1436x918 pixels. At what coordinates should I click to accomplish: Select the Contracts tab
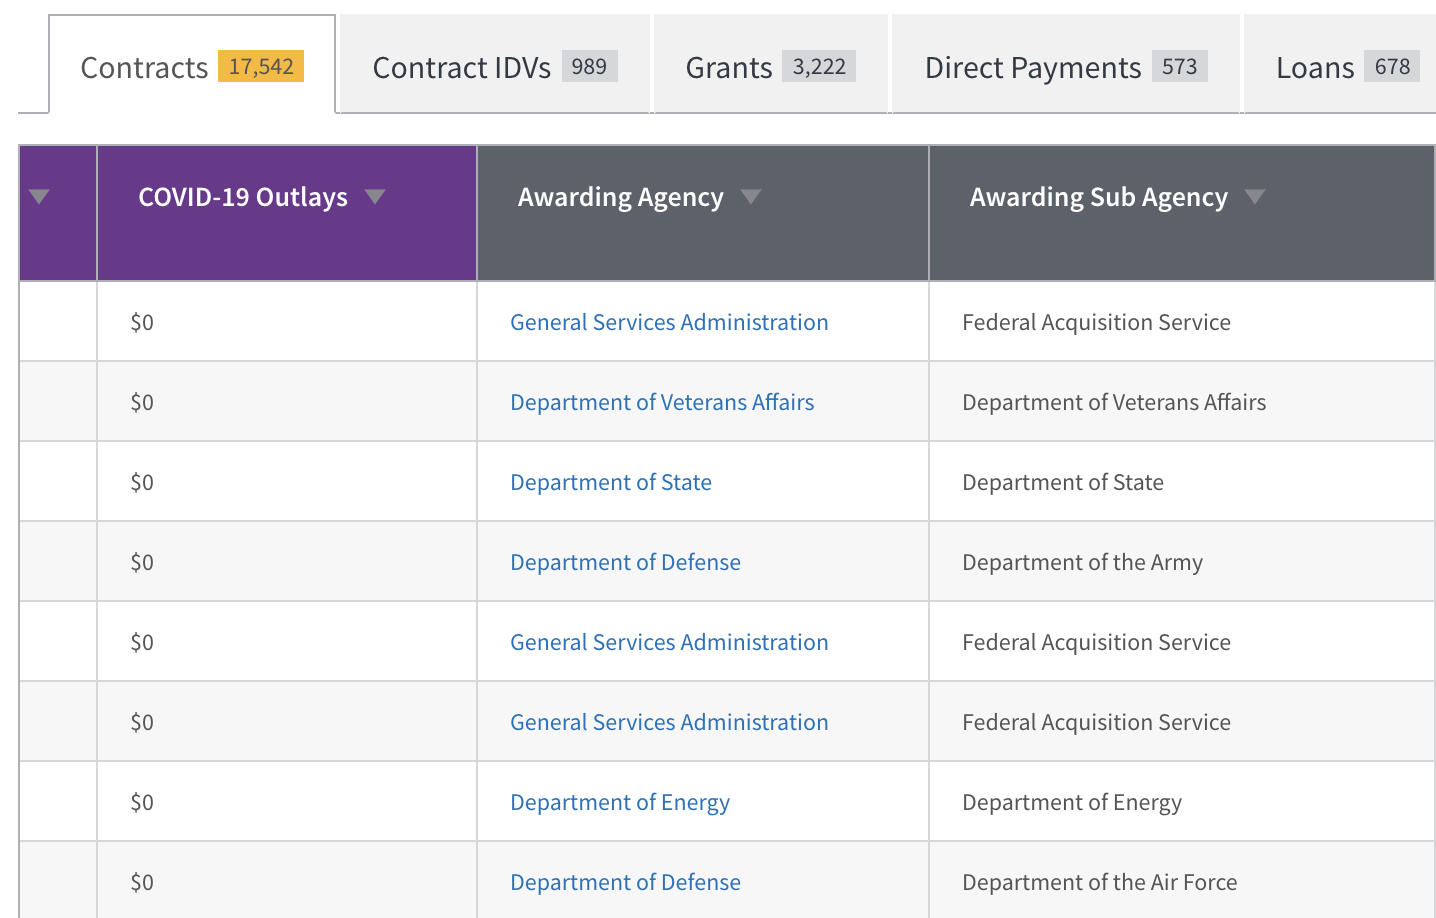(x=192, y=65)
